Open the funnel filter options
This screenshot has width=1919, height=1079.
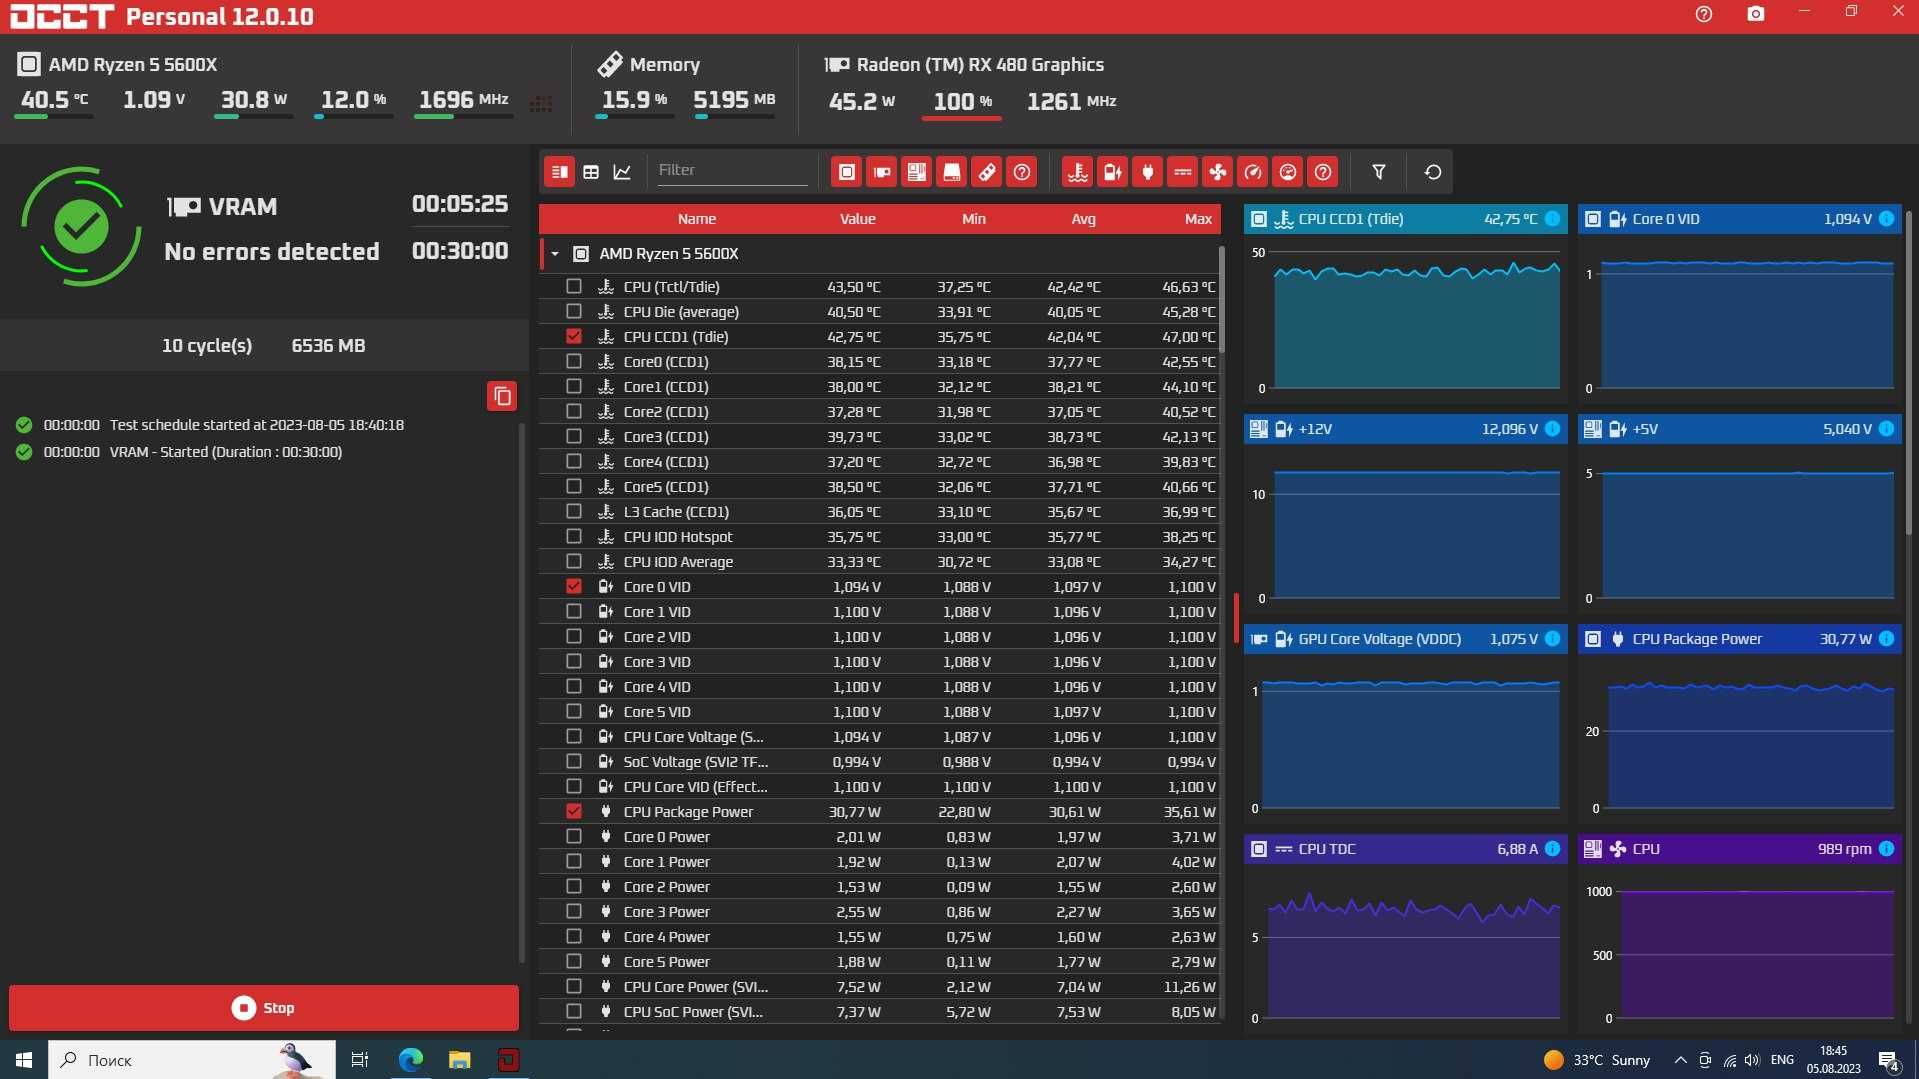[x=1379, y=172]
